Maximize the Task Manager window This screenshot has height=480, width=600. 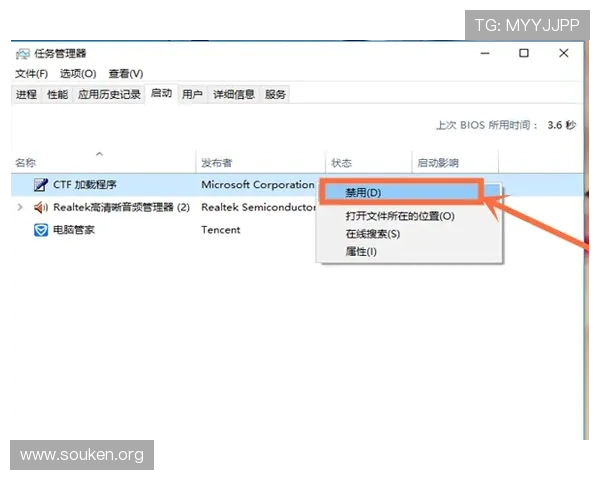tap(524, 53)
